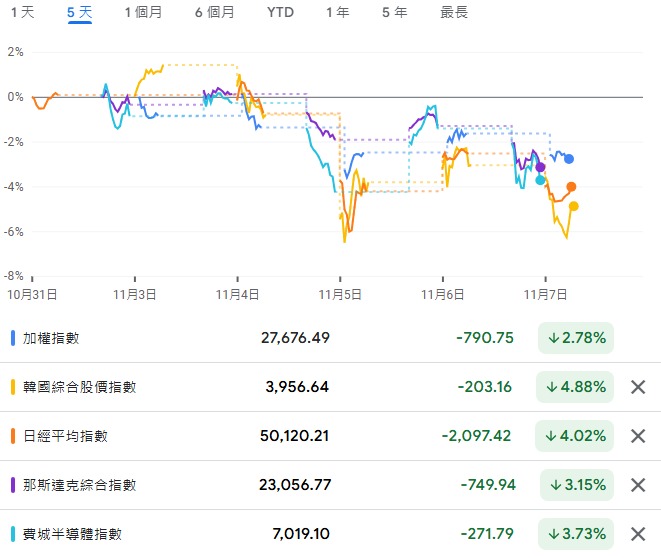Click the orange 日經平均指數 endpoint dot
Image resolution: width=661 pixels, height=558 pixels.
click(571, 187)
